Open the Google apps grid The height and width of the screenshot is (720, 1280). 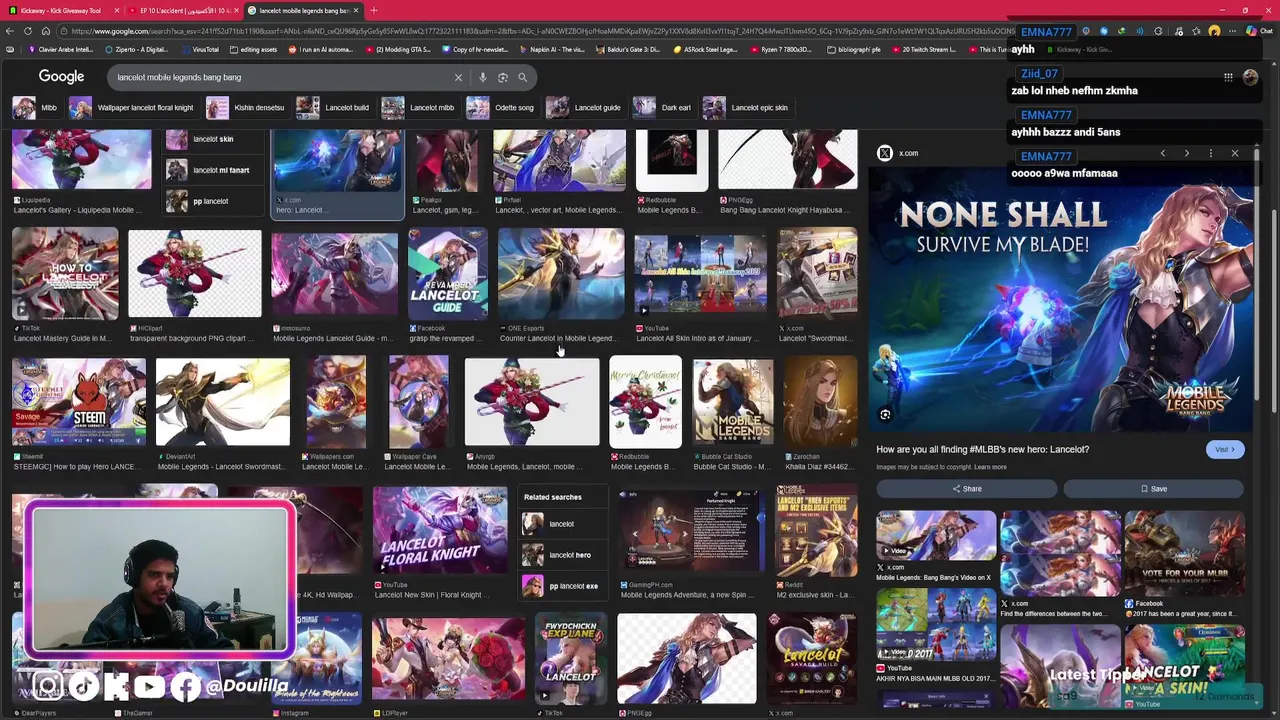point(1228,77)
